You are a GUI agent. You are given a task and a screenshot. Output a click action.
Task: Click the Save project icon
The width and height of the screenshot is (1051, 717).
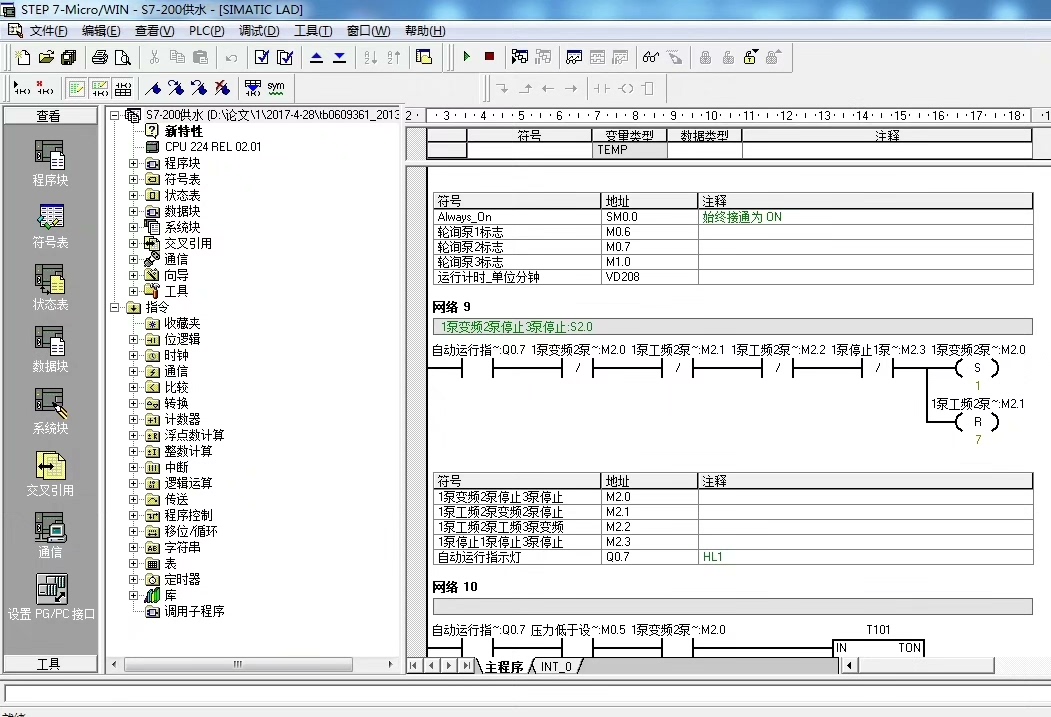pyautogui.click(x=68, y=58)
